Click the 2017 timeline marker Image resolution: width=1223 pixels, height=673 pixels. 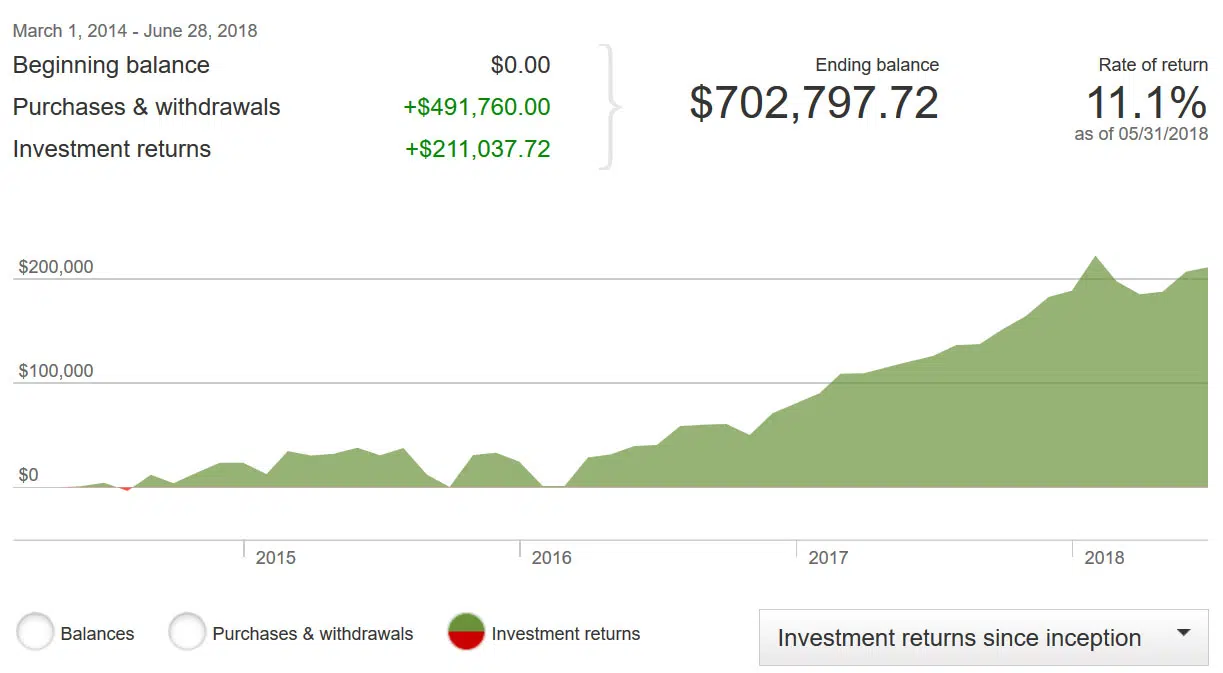coord(828,557)
